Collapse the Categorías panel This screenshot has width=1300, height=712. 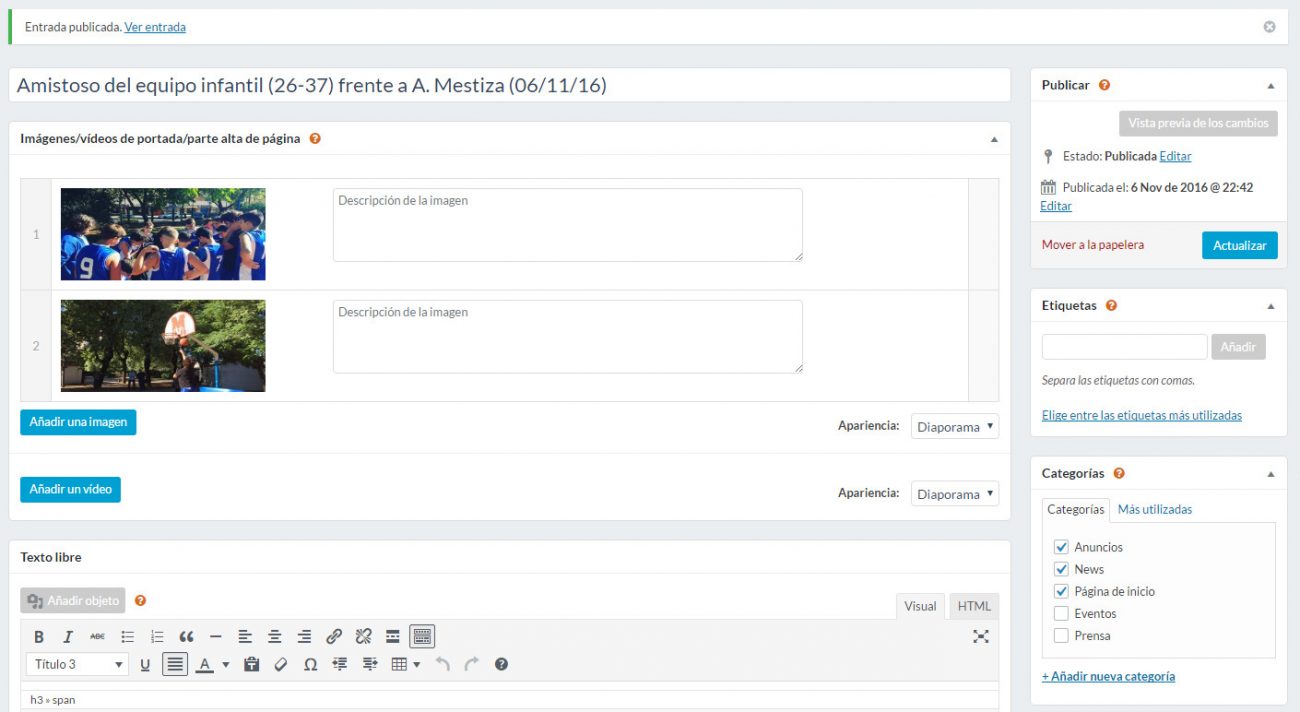click(x=1271, y=474)
